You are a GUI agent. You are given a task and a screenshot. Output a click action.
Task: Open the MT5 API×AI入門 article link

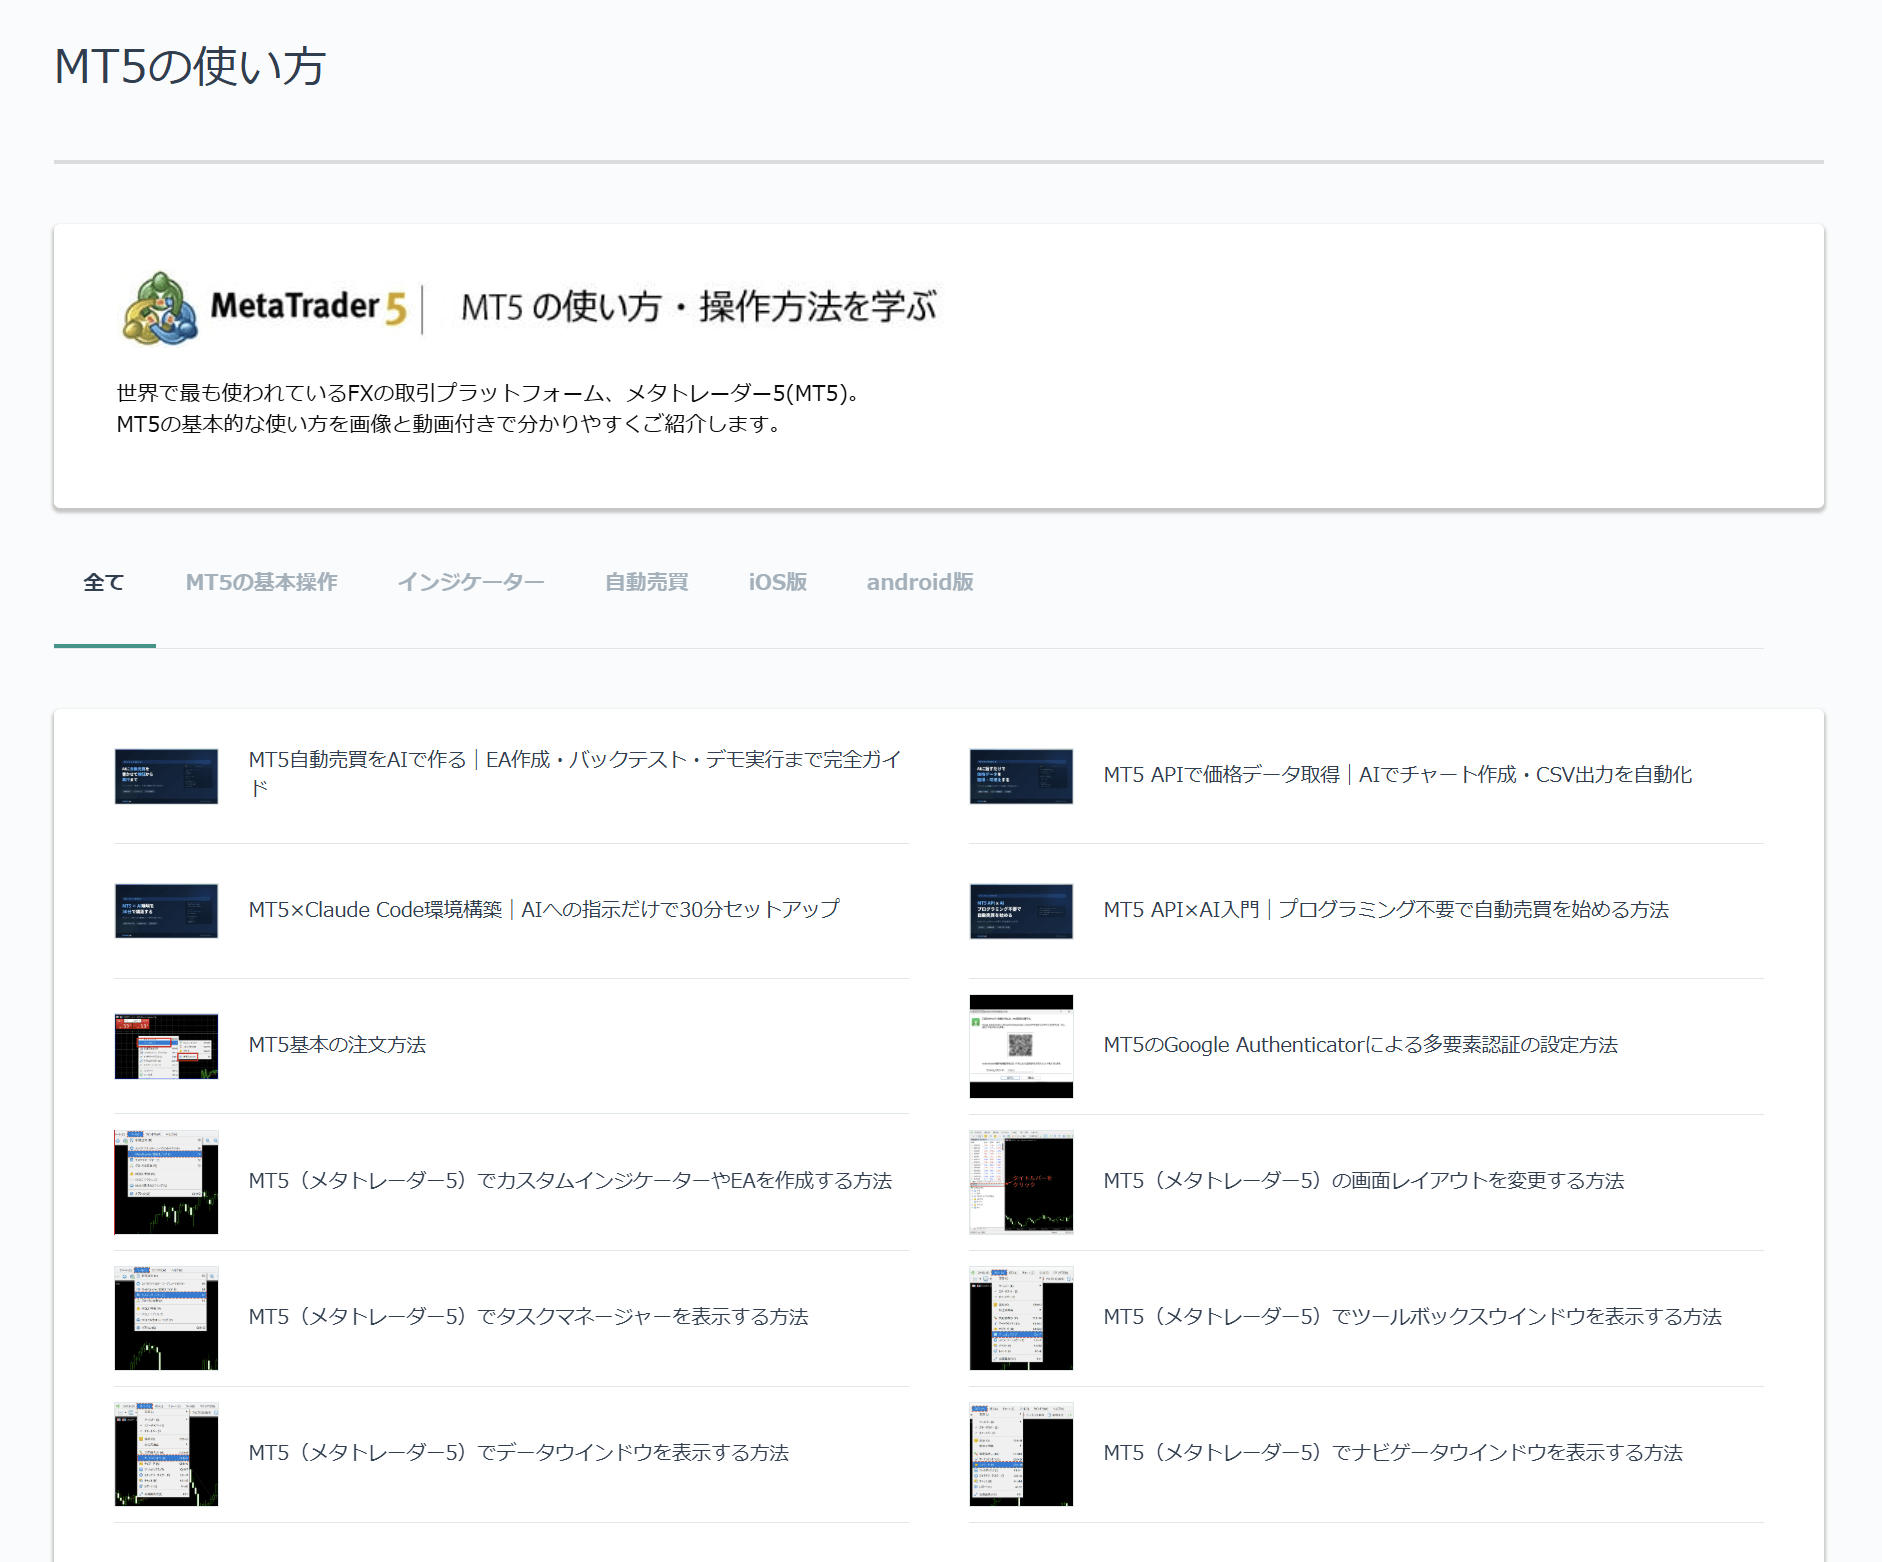1386,910
